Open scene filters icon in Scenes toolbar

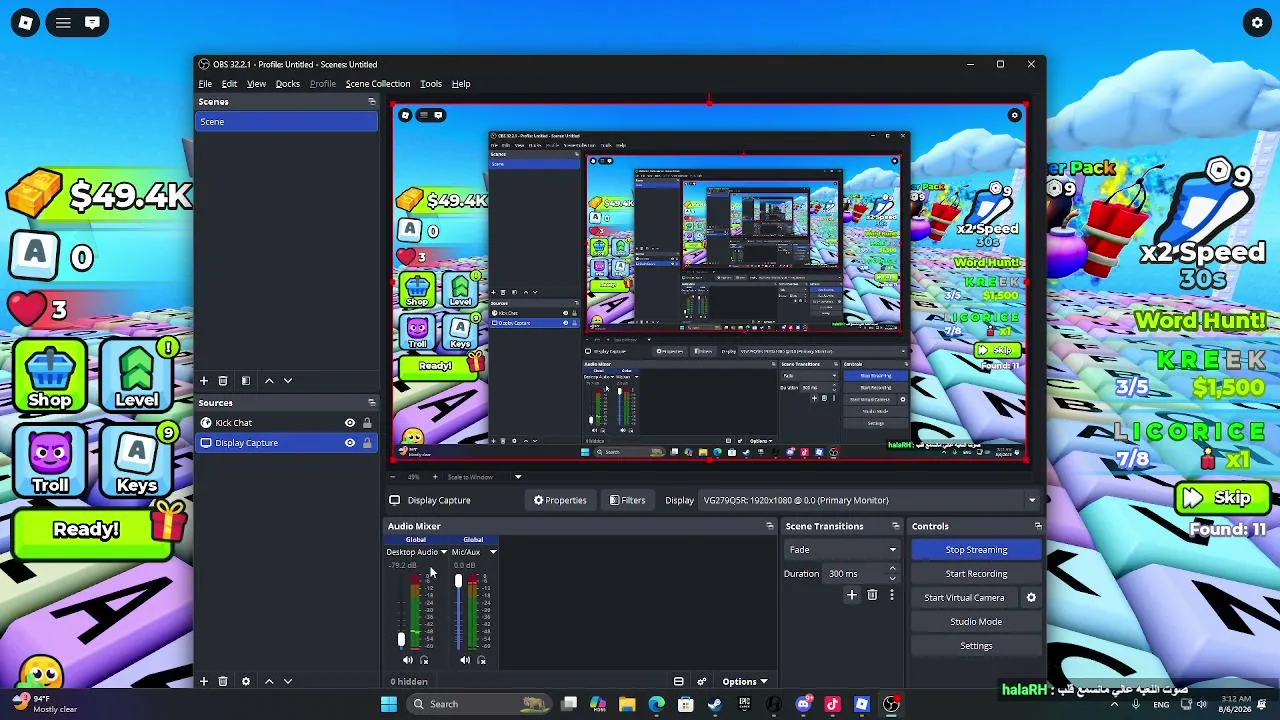point(246,381)
